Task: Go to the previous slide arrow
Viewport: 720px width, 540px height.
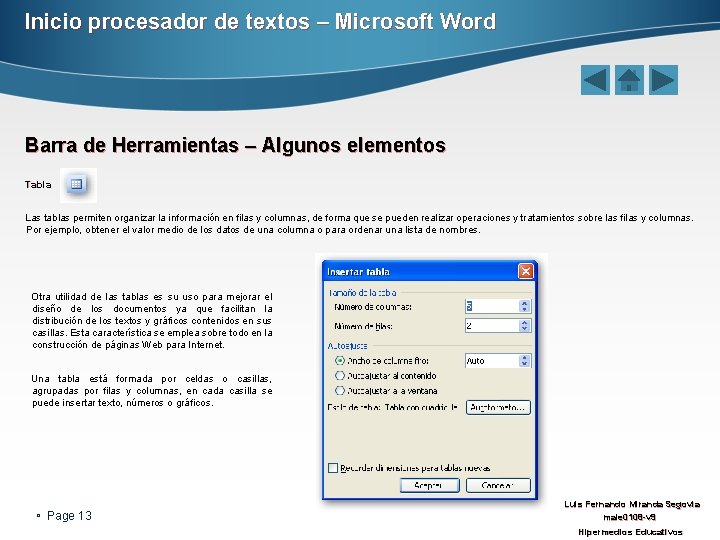Action: click(x=595, y=80)
